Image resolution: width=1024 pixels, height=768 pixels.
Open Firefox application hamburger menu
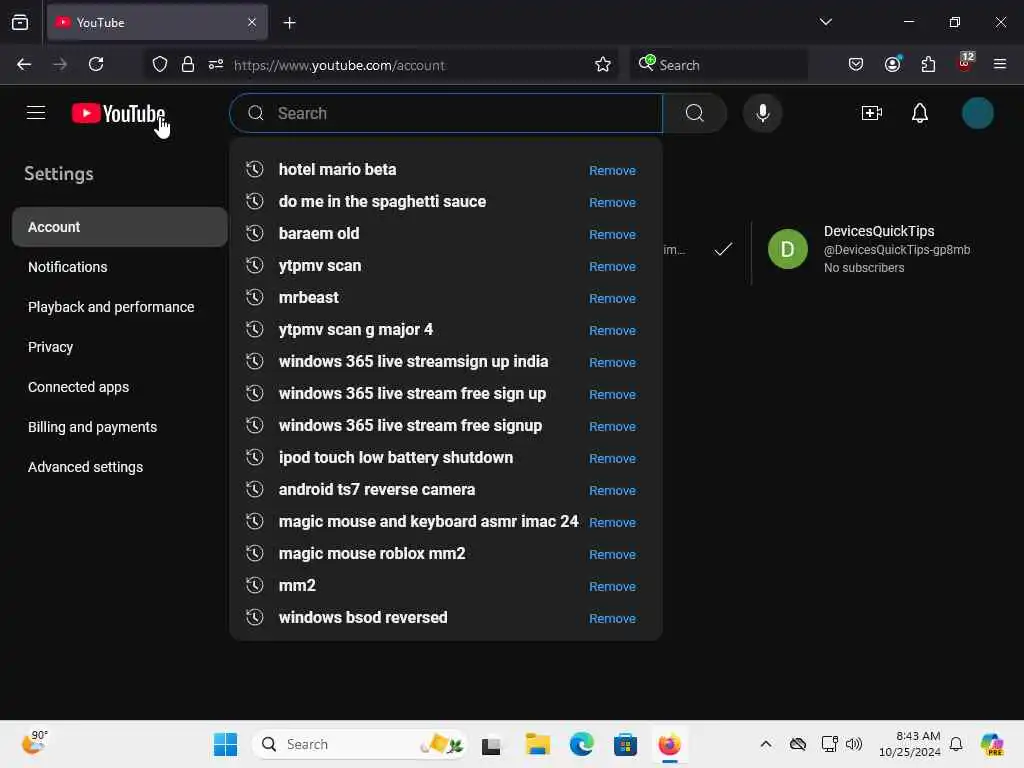pyautogui.click(x=1000, y=64)
